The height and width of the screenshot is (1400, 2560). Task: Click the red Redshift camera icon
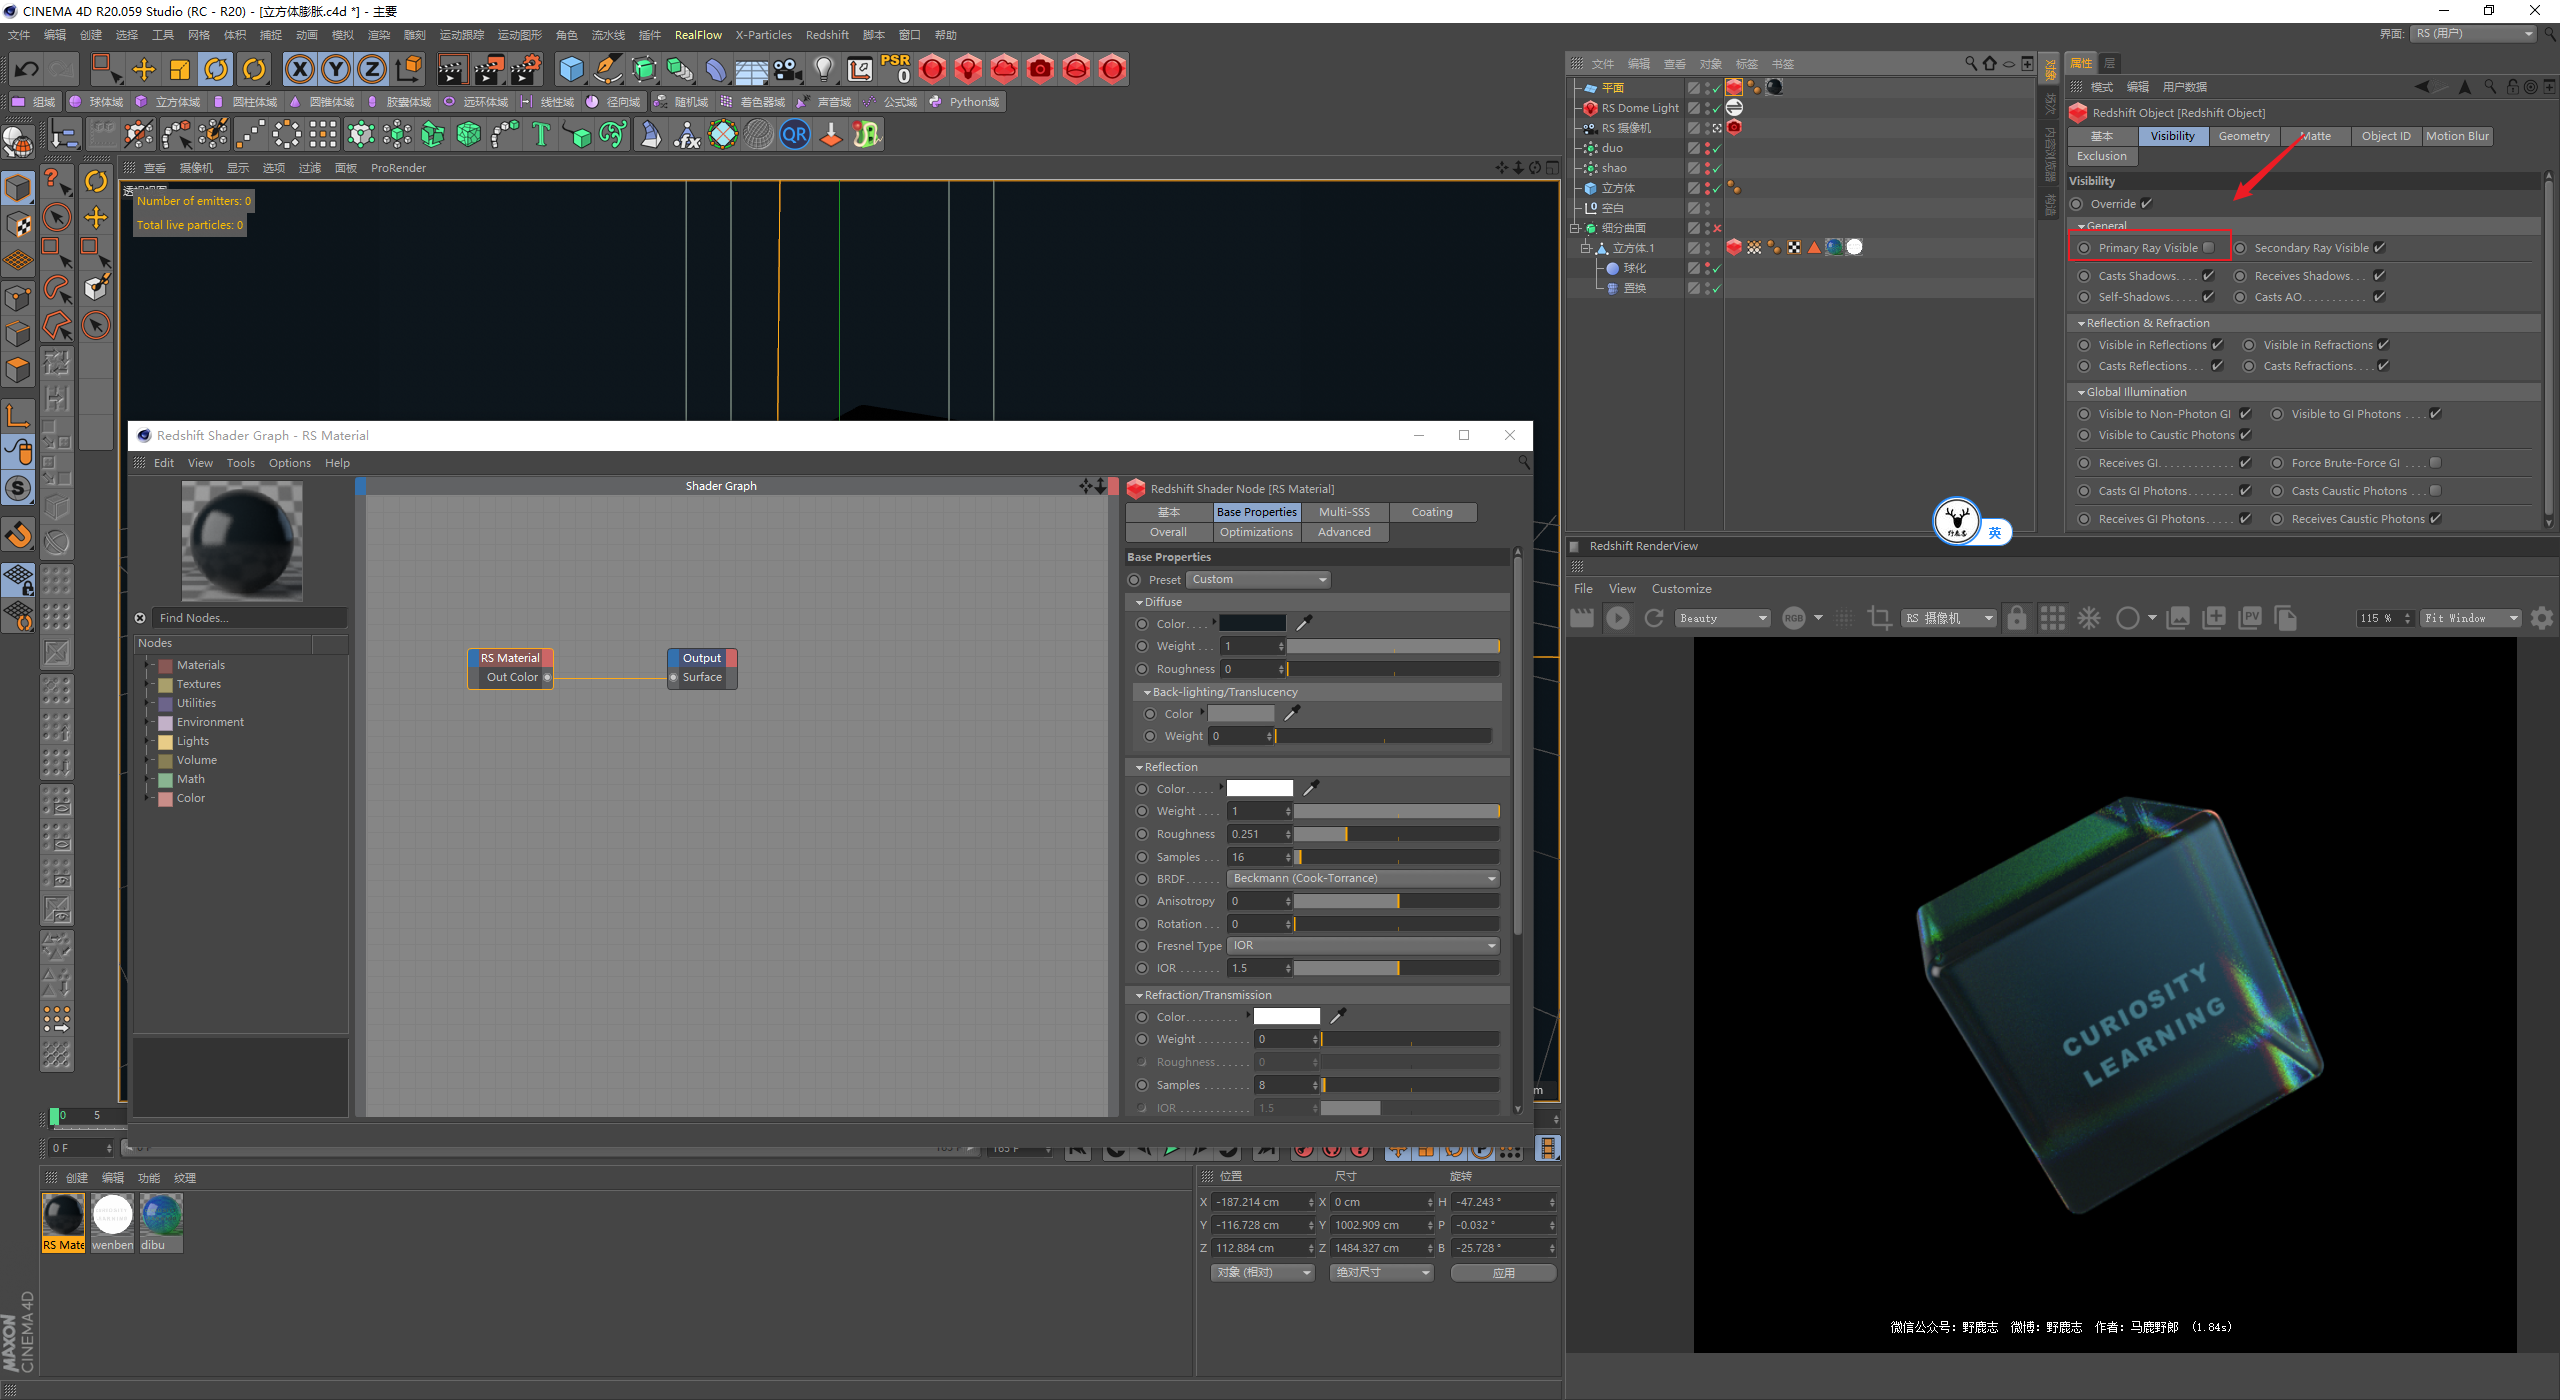coord(1040,69)
